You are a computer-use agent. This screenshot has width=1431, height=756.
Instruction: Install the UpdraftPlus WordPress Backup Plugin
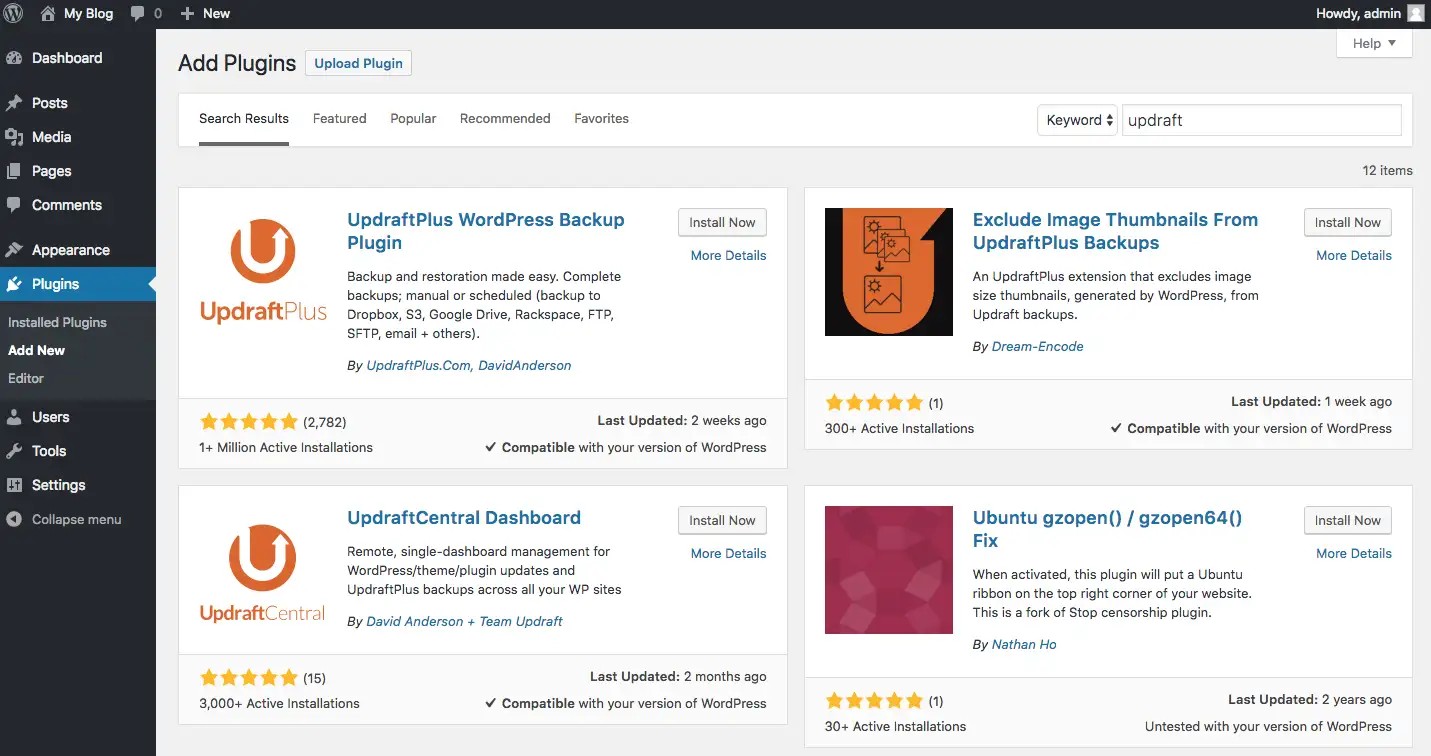tap(722, 222)
